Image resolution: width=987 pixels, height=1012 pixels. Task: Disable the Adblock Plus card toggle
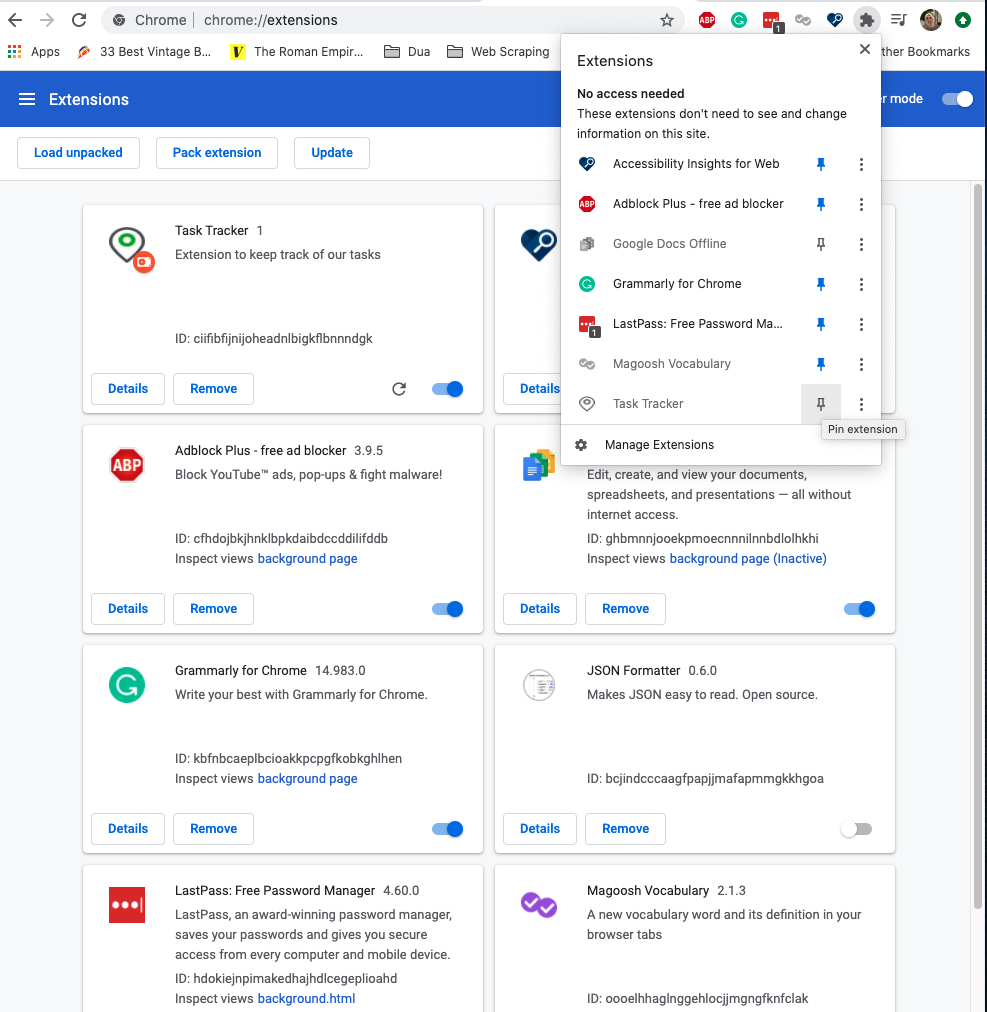click(447, 609)
